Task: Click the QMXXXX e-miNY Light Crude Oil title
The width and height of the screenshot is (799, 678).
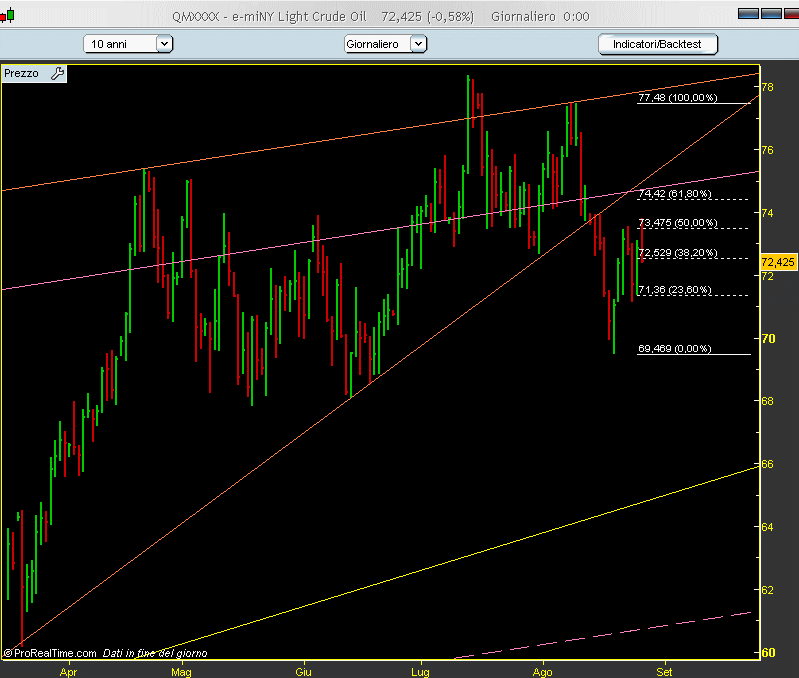Action: pyautogui.click(x=269, y=17)
